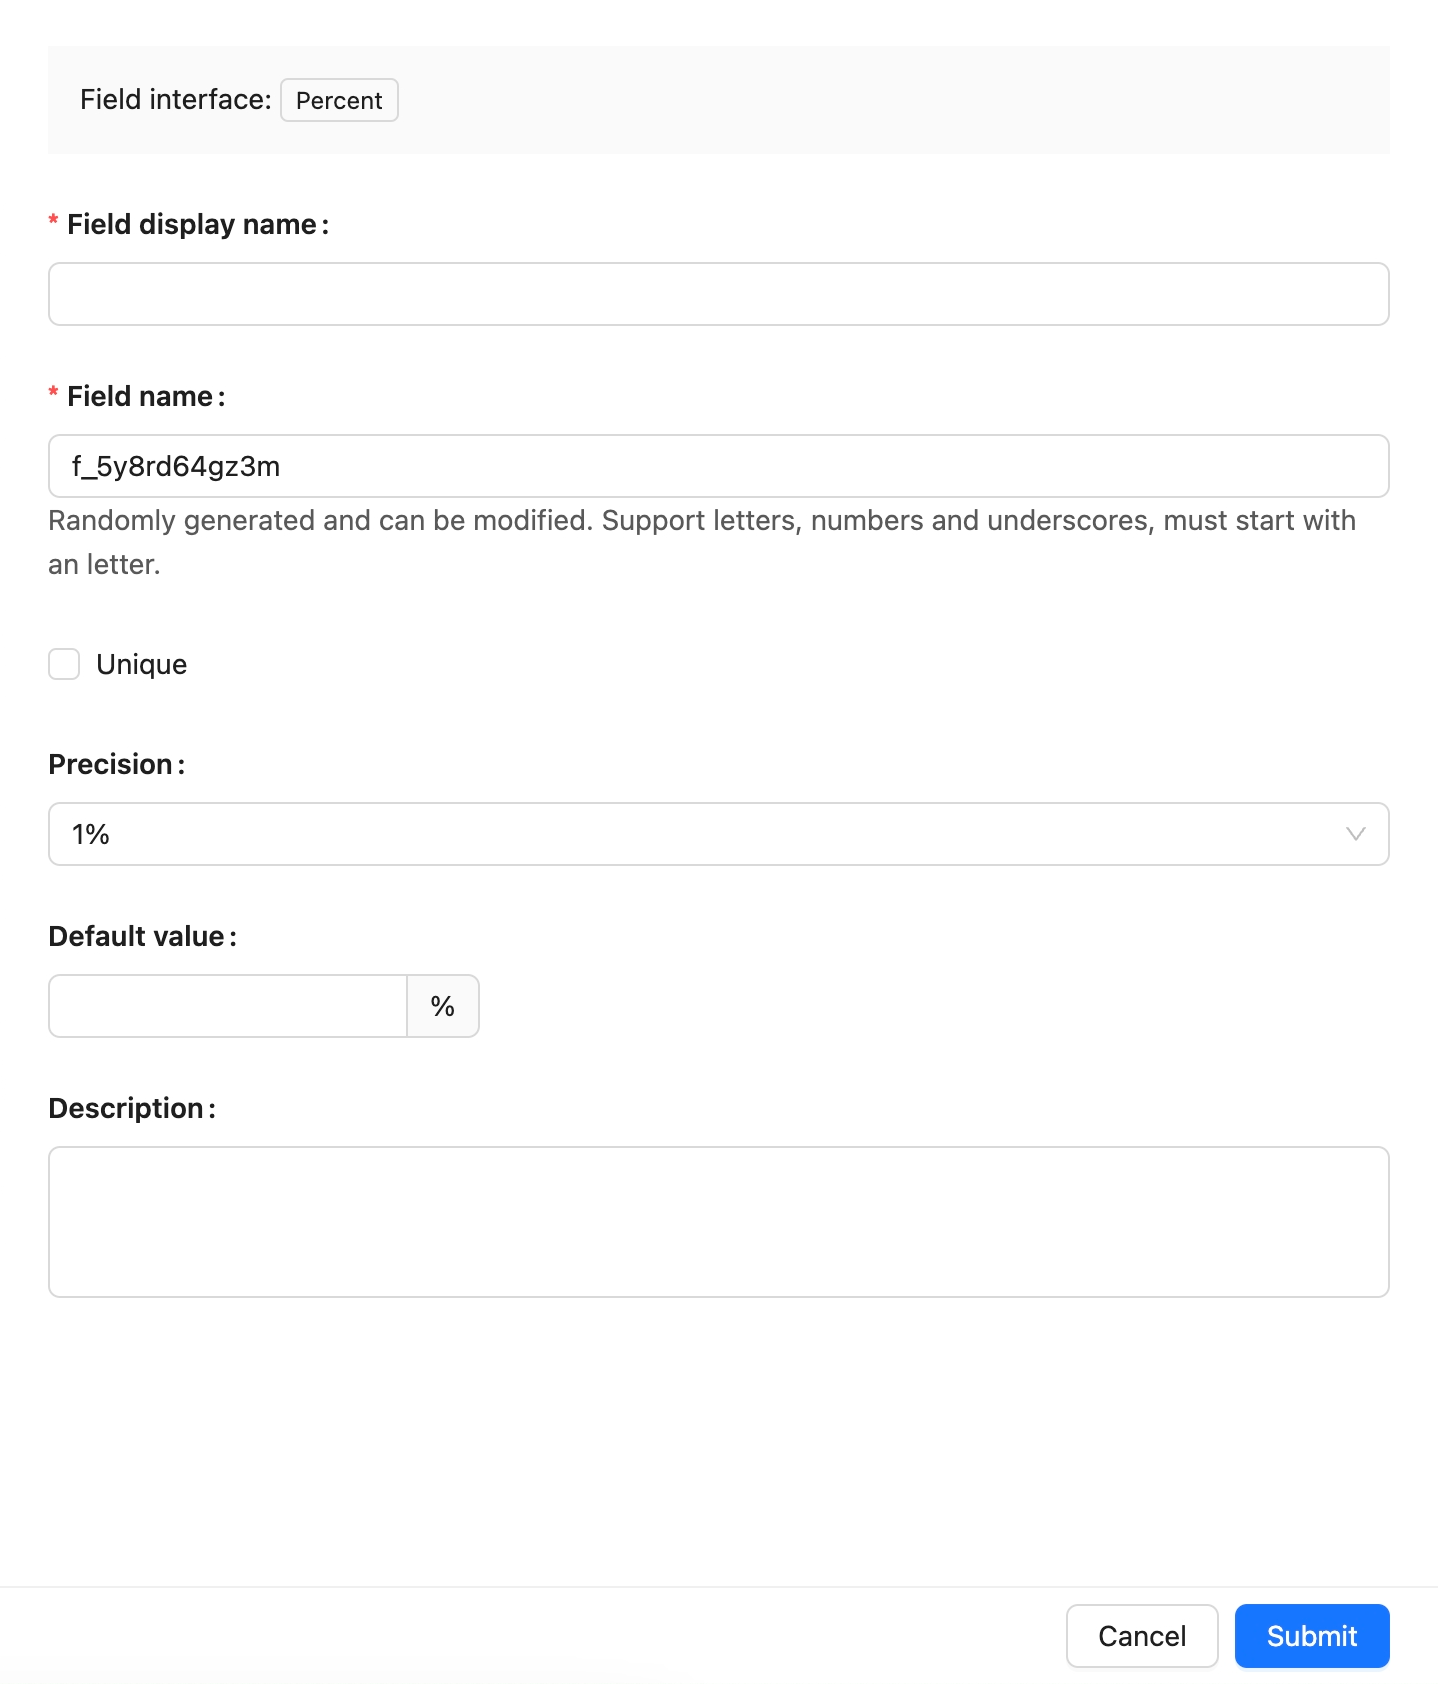Click the % suffix beside Default value
This screenshot has height=1684, width=1438.
(443, 1006)
